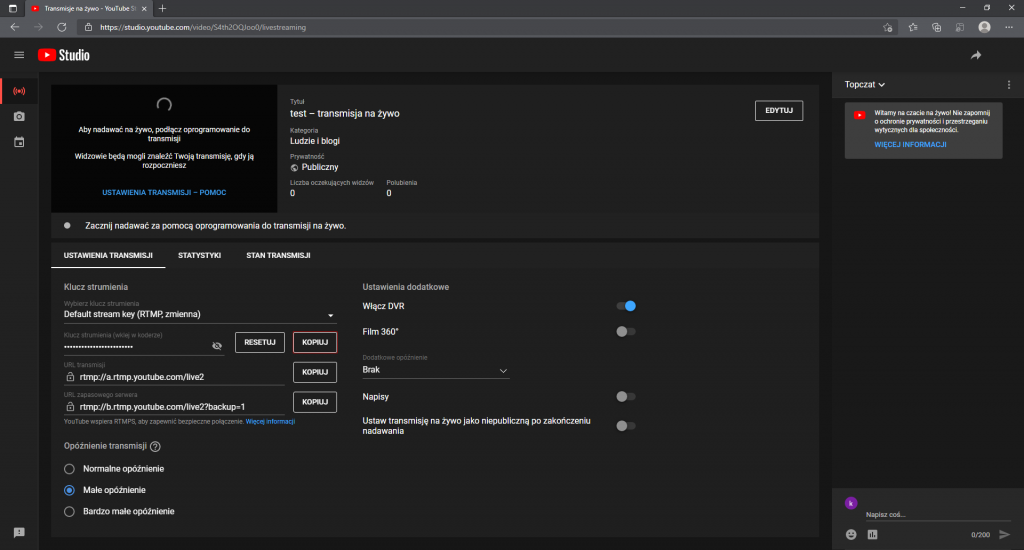Open the manage calendar sidebar icon
This screenshot has width=1024, height=550.
[x=19, y=142]
